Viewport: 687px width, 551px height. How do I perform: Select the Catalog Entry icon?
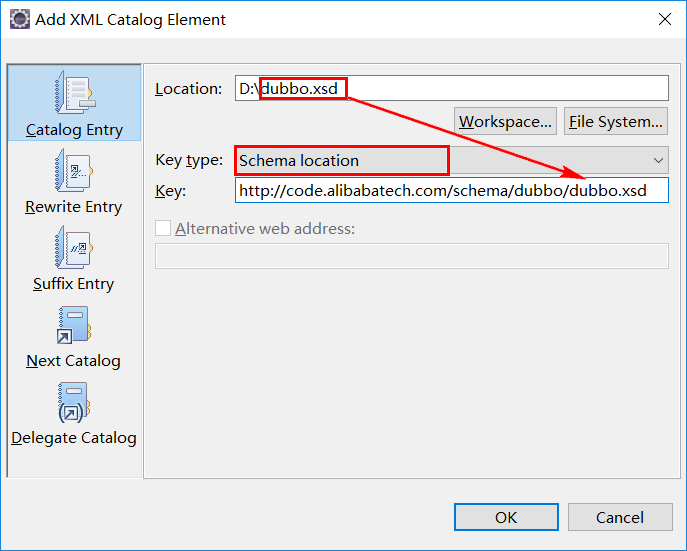pyautogui.click(x=75, y=92)
